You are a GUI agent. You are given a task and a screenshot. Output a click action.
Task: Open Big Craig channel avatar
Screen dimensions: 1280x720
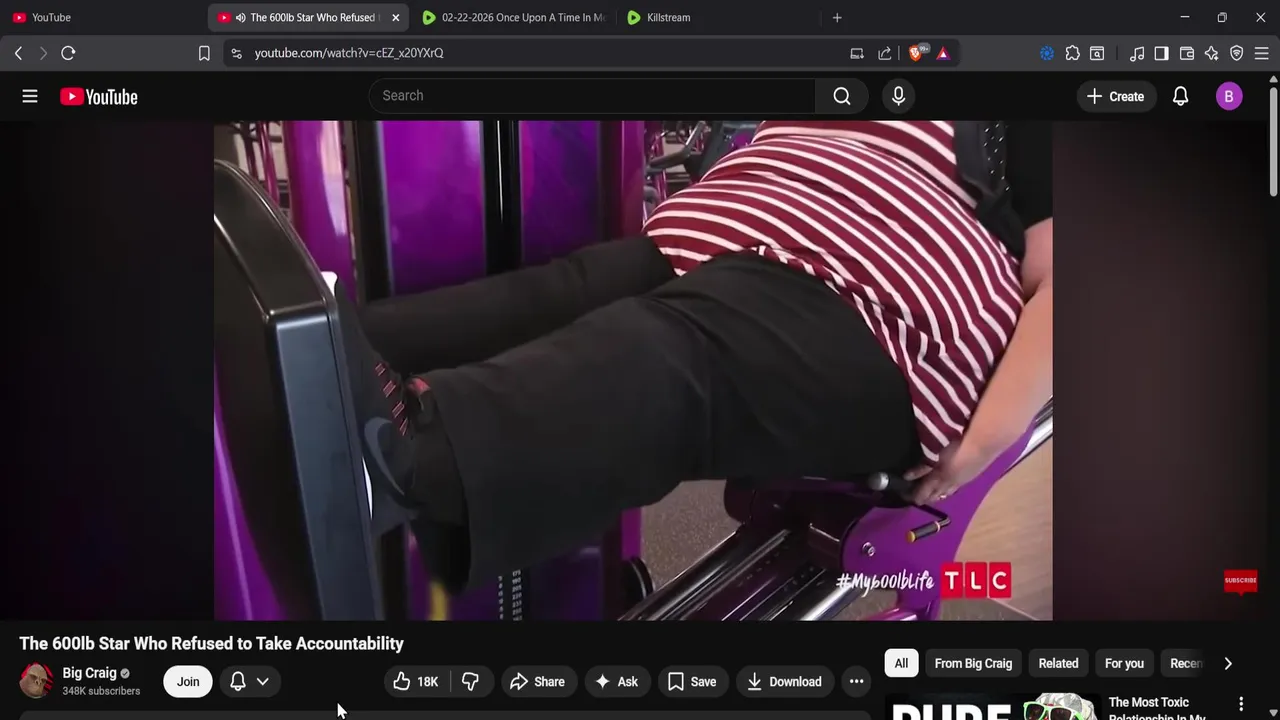(x=36, y=681)
